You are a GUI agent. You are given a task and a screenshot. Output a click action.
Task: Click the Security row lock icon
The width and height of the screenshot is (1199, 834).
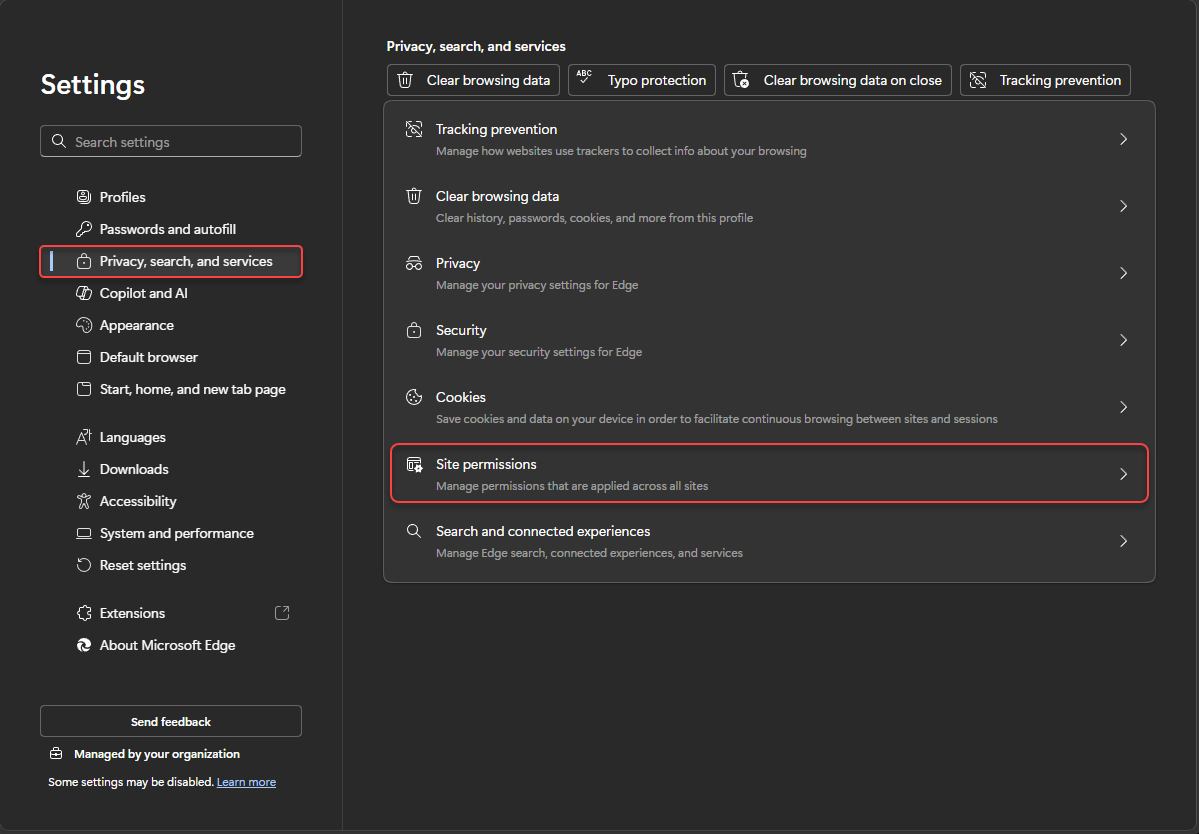coord(414,330)
